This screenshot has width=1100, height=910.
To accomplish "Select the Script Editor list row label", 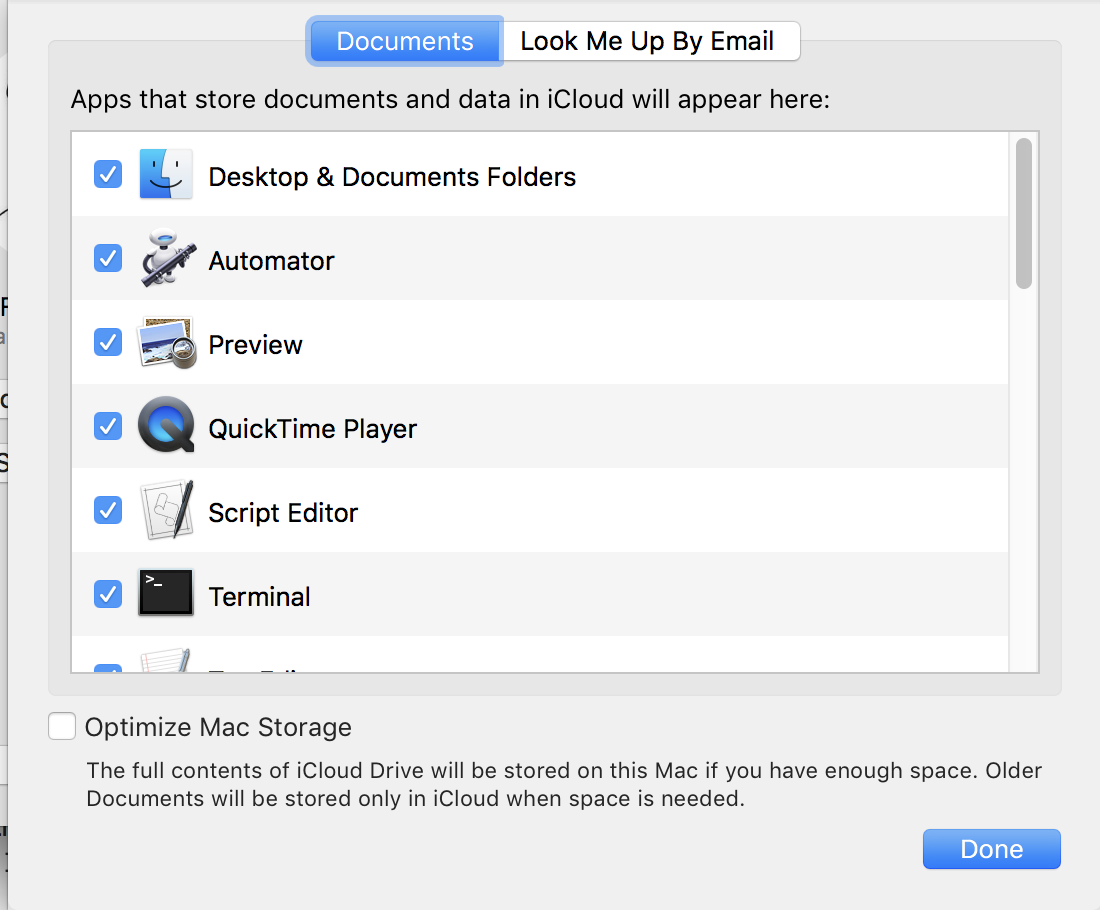I will (x=283, y=513).
